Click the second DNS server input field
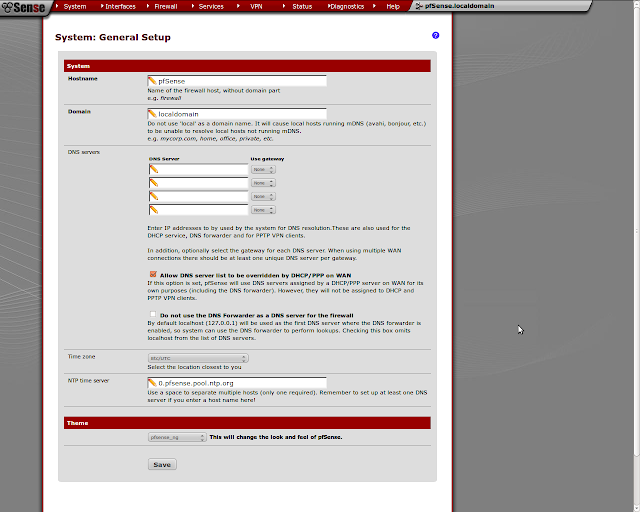Image resolution: width=640 pixels, height=512 pixels. pos(198,183)
